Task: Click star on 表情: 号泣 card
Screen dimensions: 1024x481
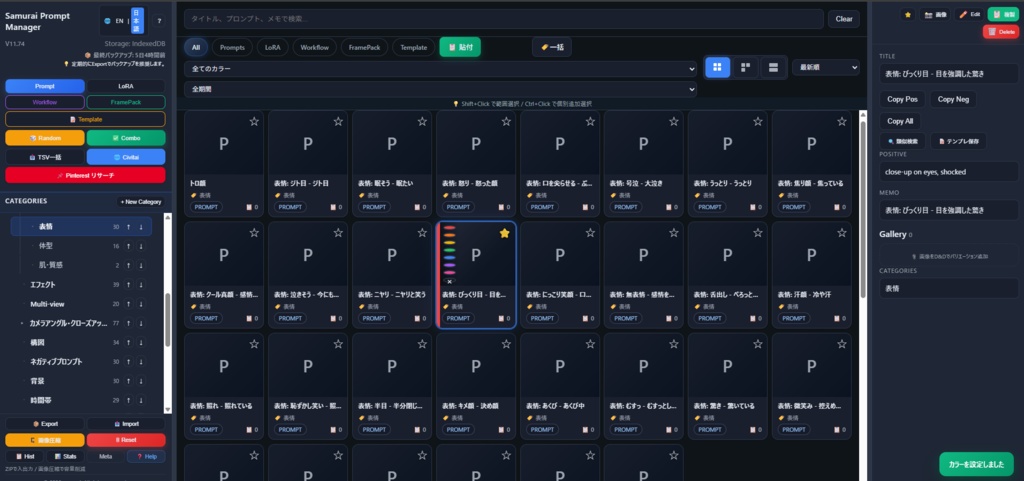Action: 674,121
